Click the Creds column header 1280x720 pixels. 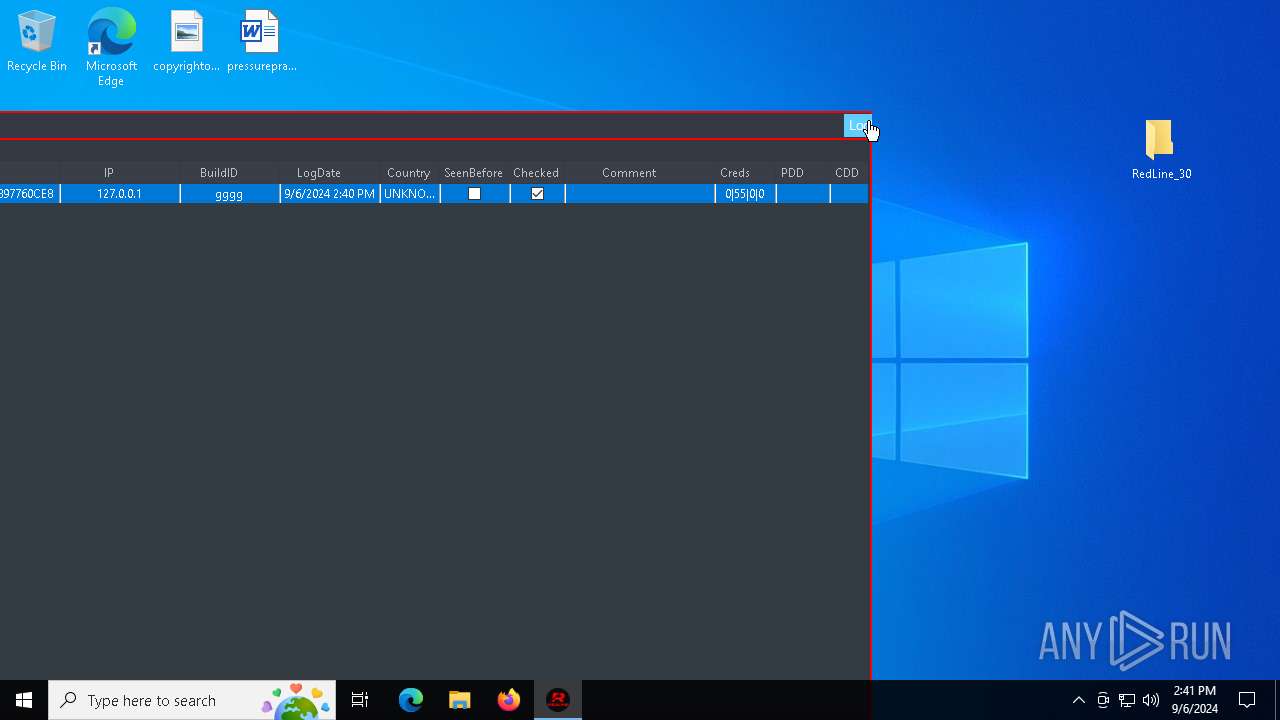735,173
